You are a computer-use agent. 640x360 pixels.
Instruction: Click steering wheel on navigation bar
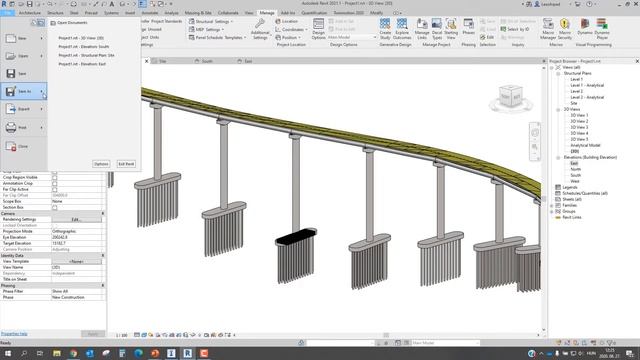tap(535, 133)
